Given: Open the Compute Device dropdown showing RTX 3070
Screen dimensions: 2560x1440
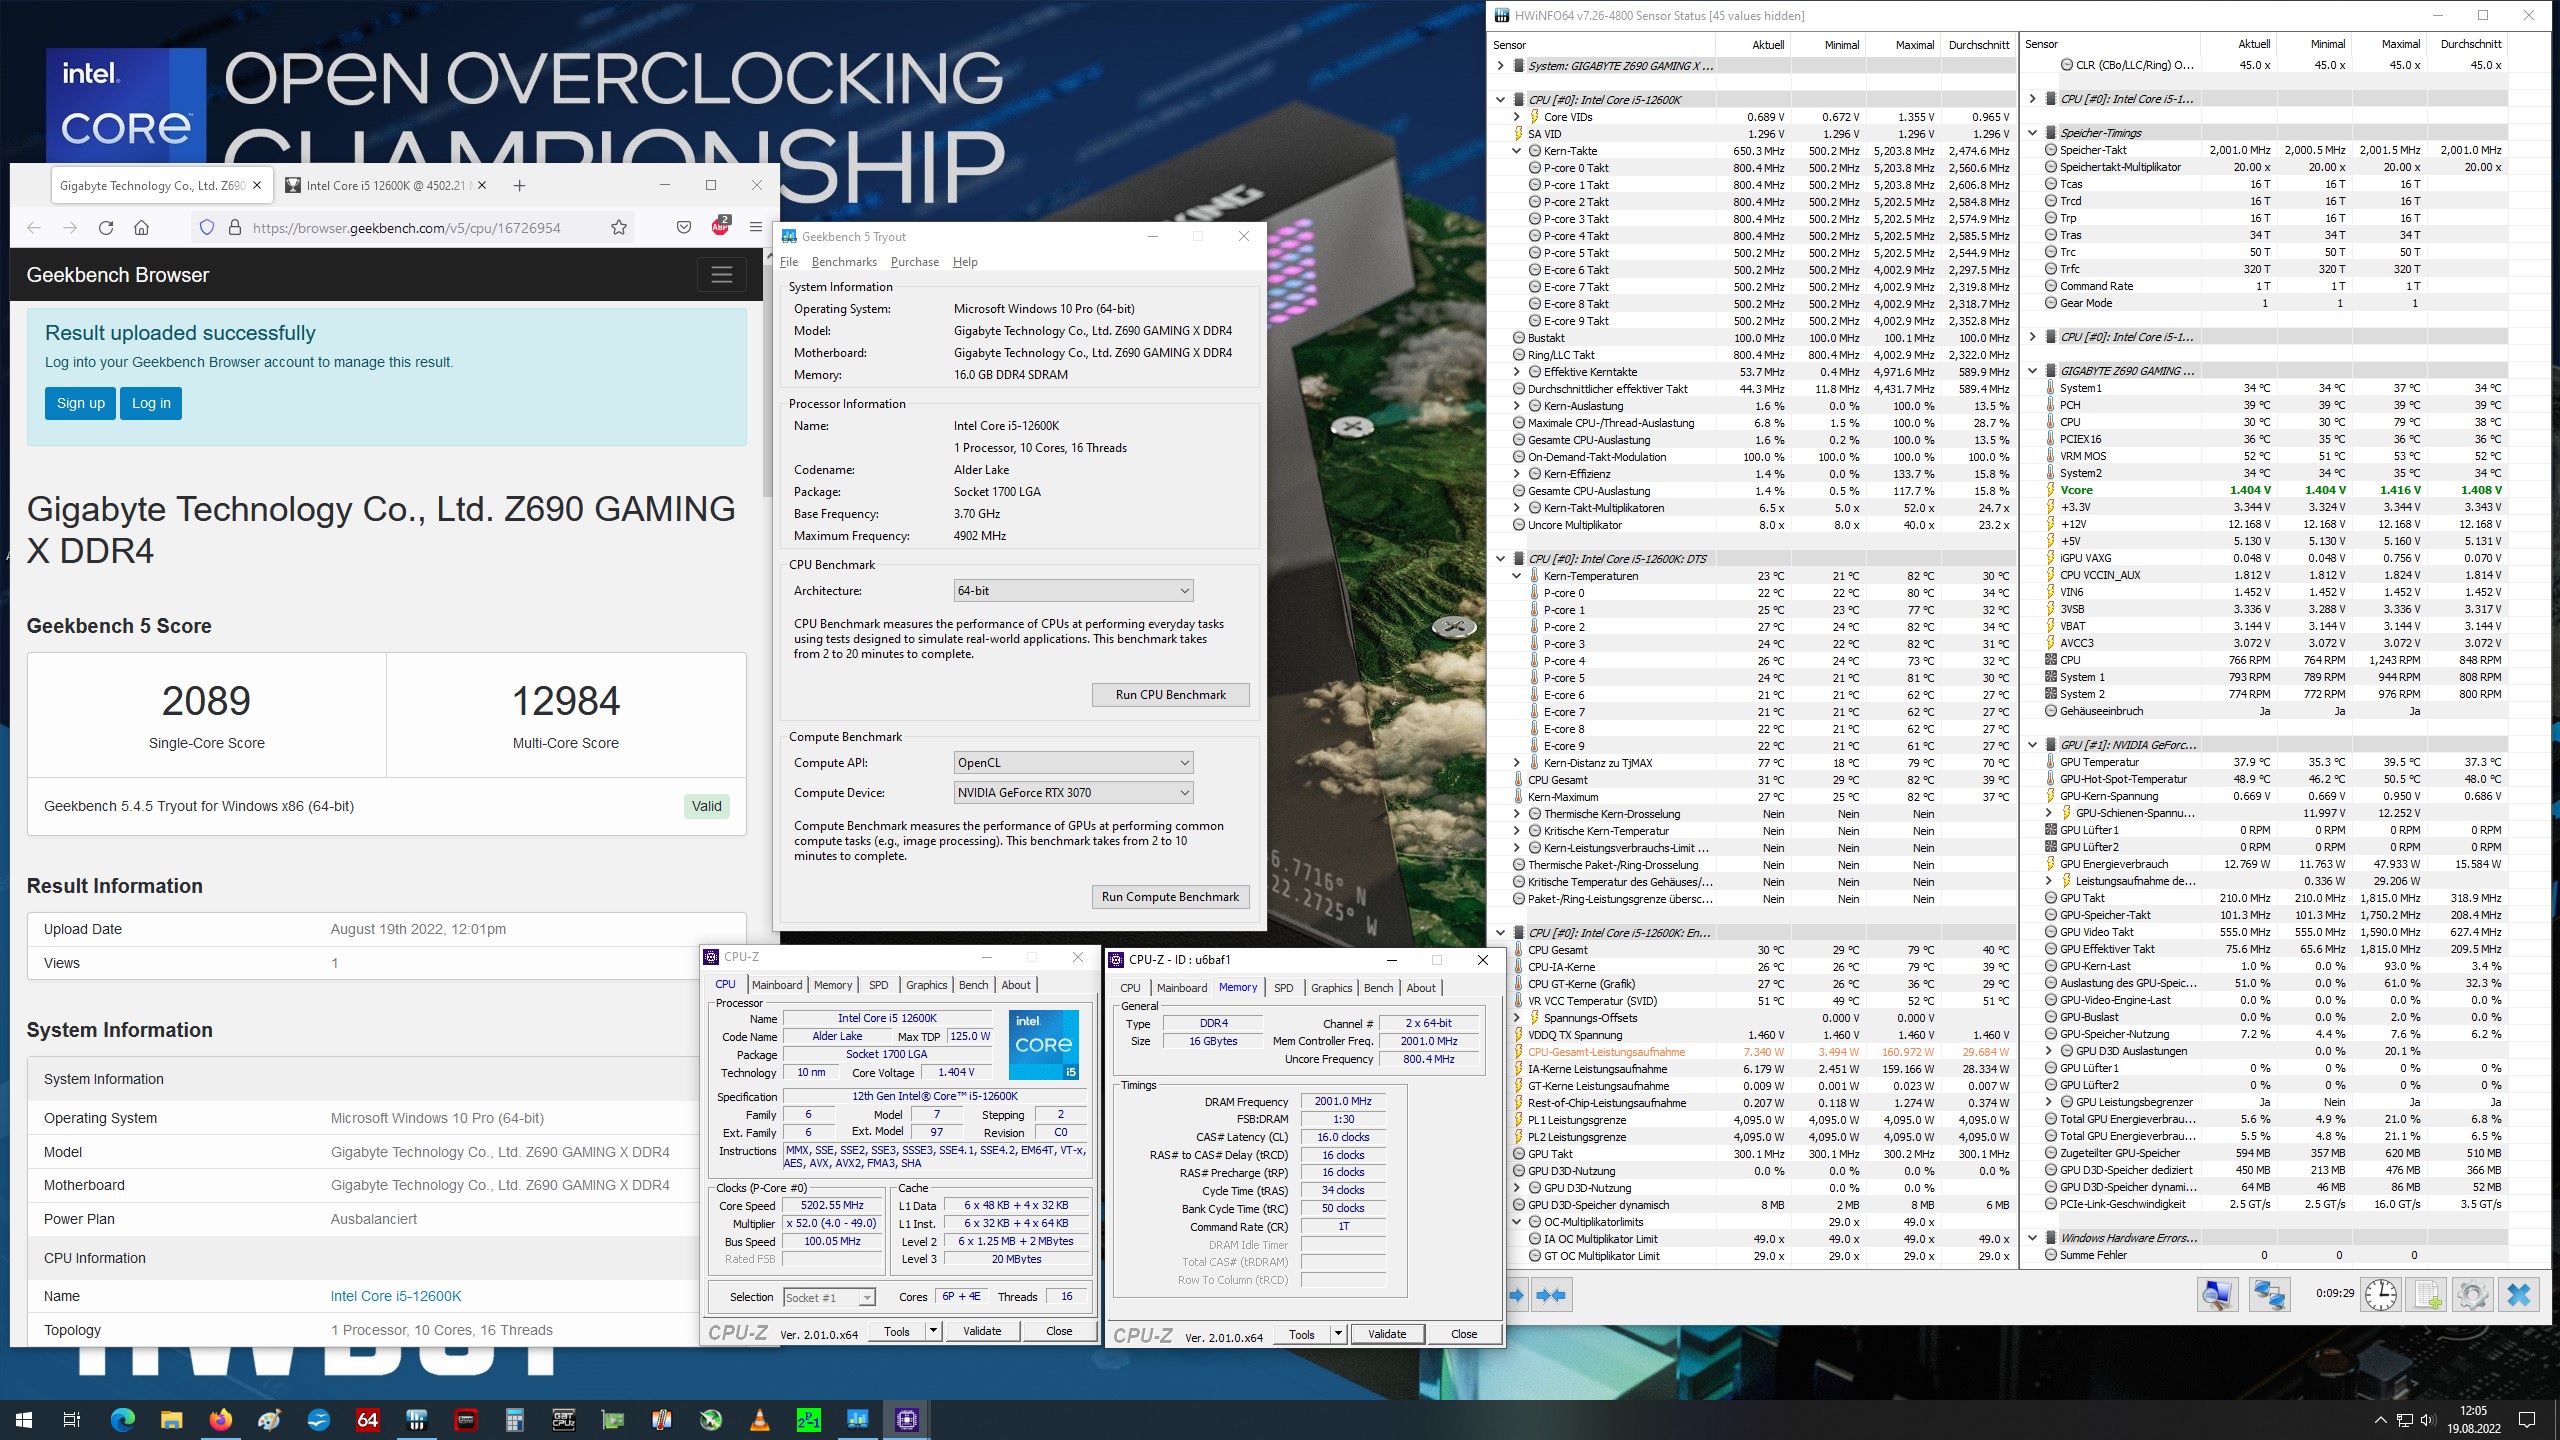Looking at the screenshot, I should point(1072,792).
